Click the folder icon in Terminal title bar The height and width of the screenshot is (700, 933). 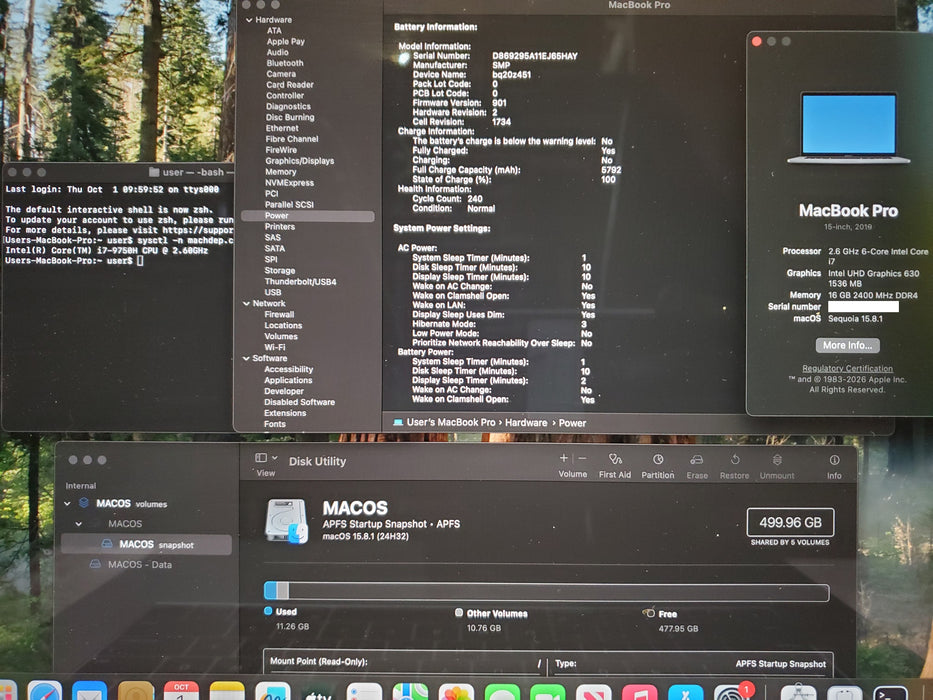click(x=154, y=172)
